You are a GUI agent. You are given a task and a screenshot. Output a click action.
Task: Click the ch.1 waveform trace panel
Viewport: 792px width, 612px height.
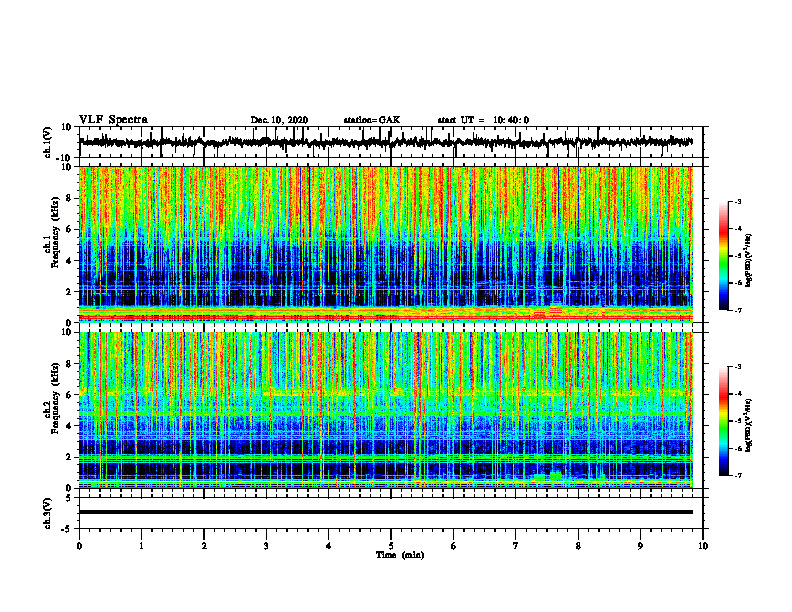[x=391, y=142]
